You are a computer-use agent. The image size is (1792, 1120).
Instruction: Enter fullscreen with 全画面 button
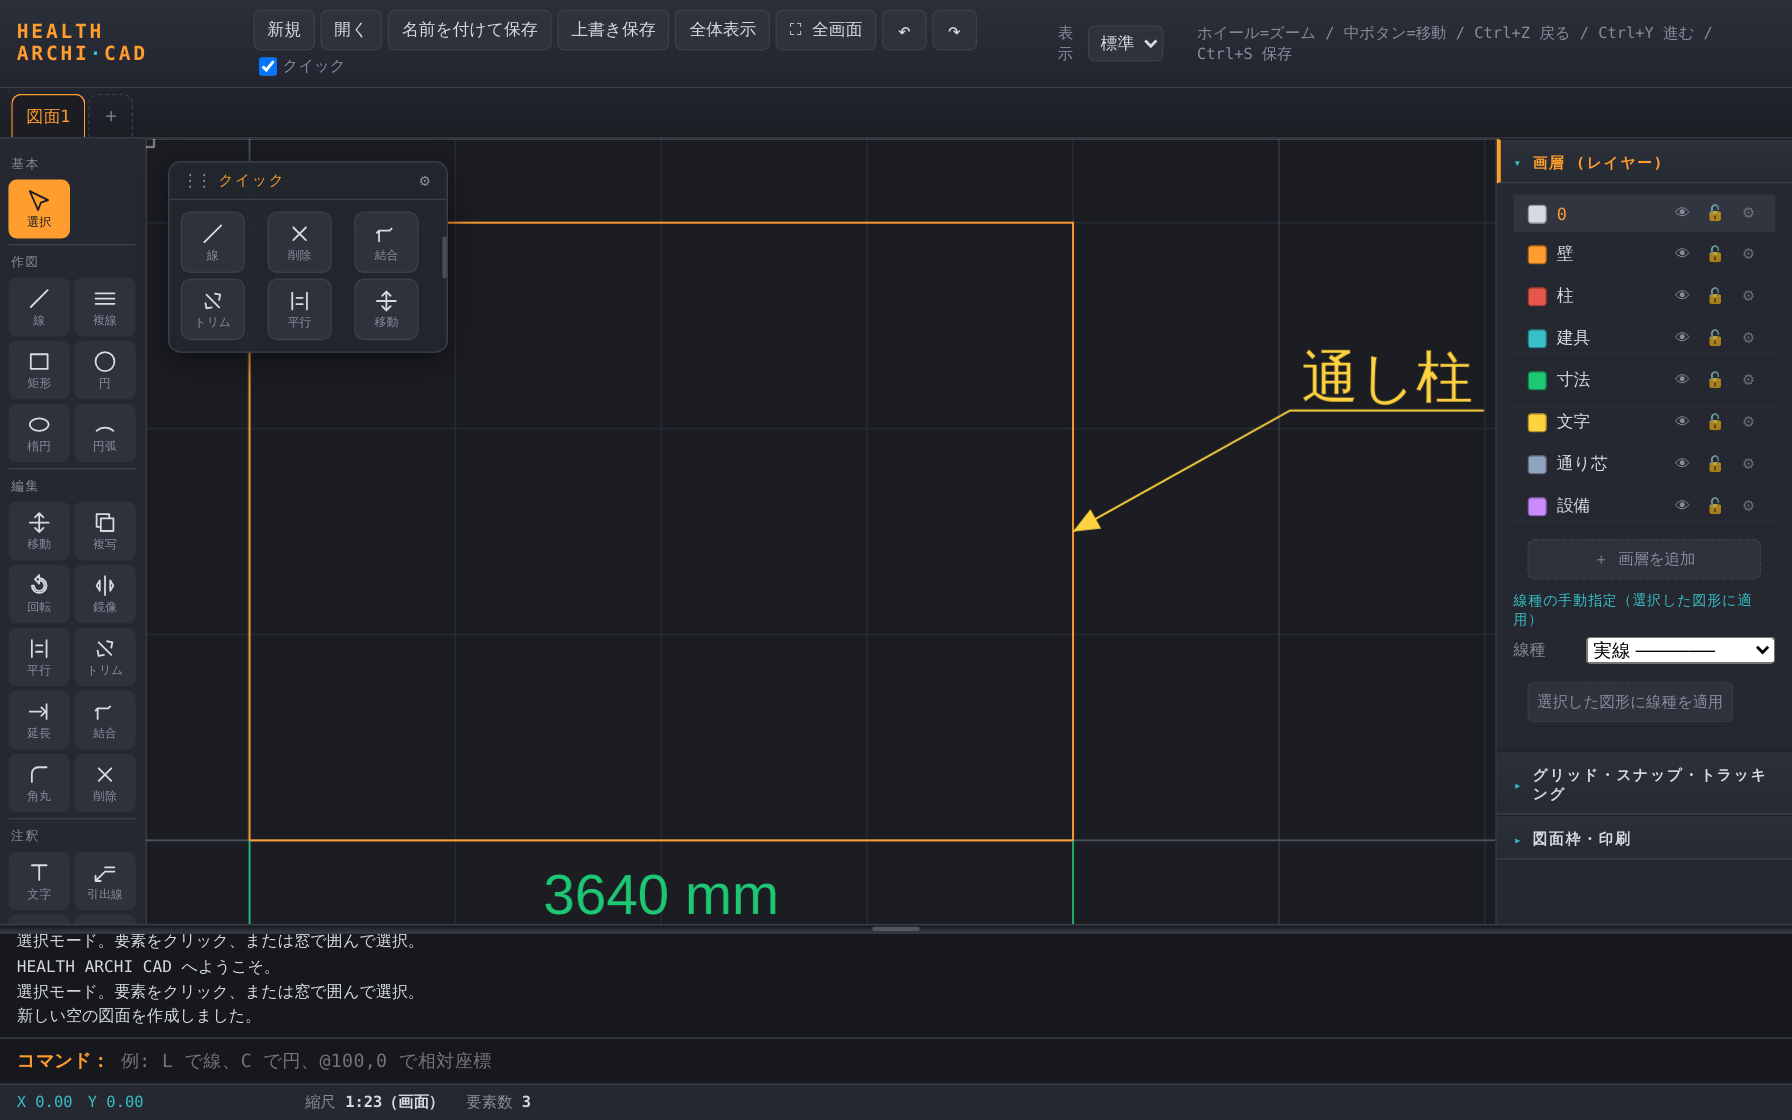point(826,30)
